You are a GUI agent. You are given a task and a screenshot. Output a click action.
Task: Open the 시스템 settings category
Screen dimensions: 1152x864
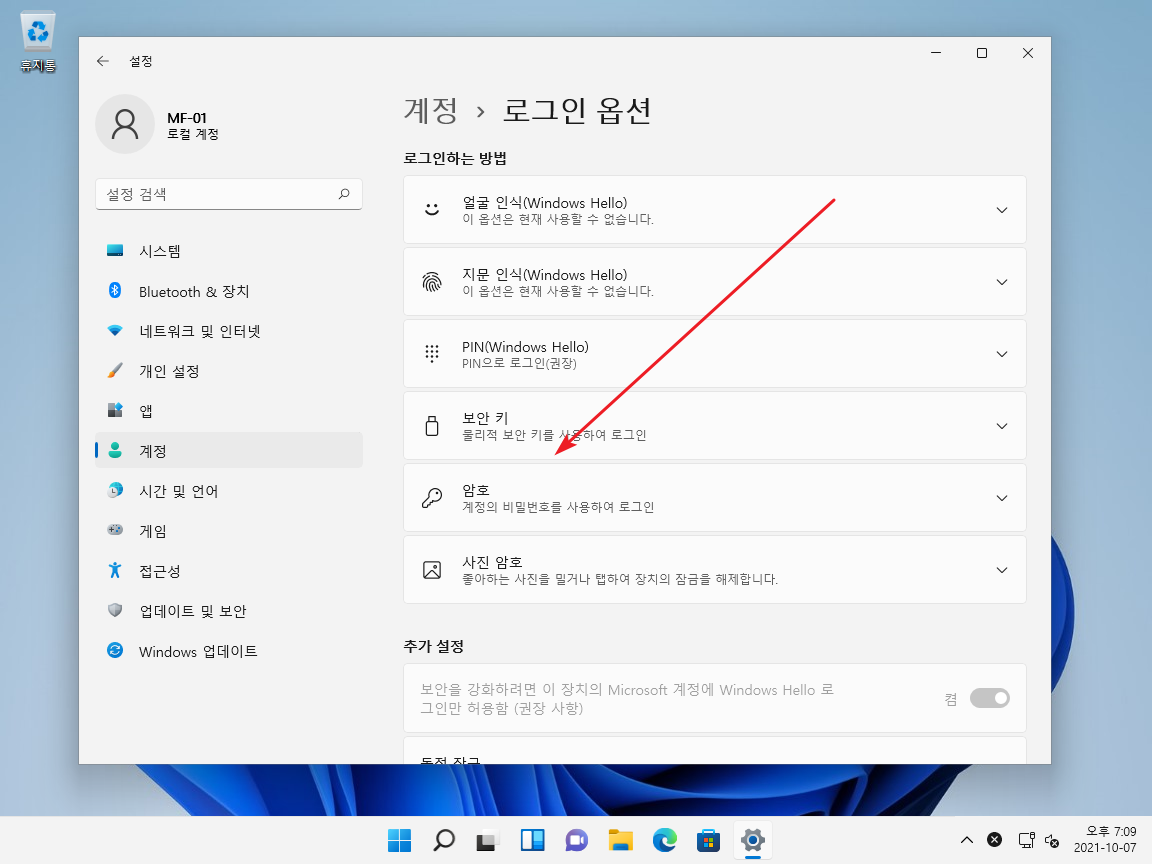click(x=228, y=251)
